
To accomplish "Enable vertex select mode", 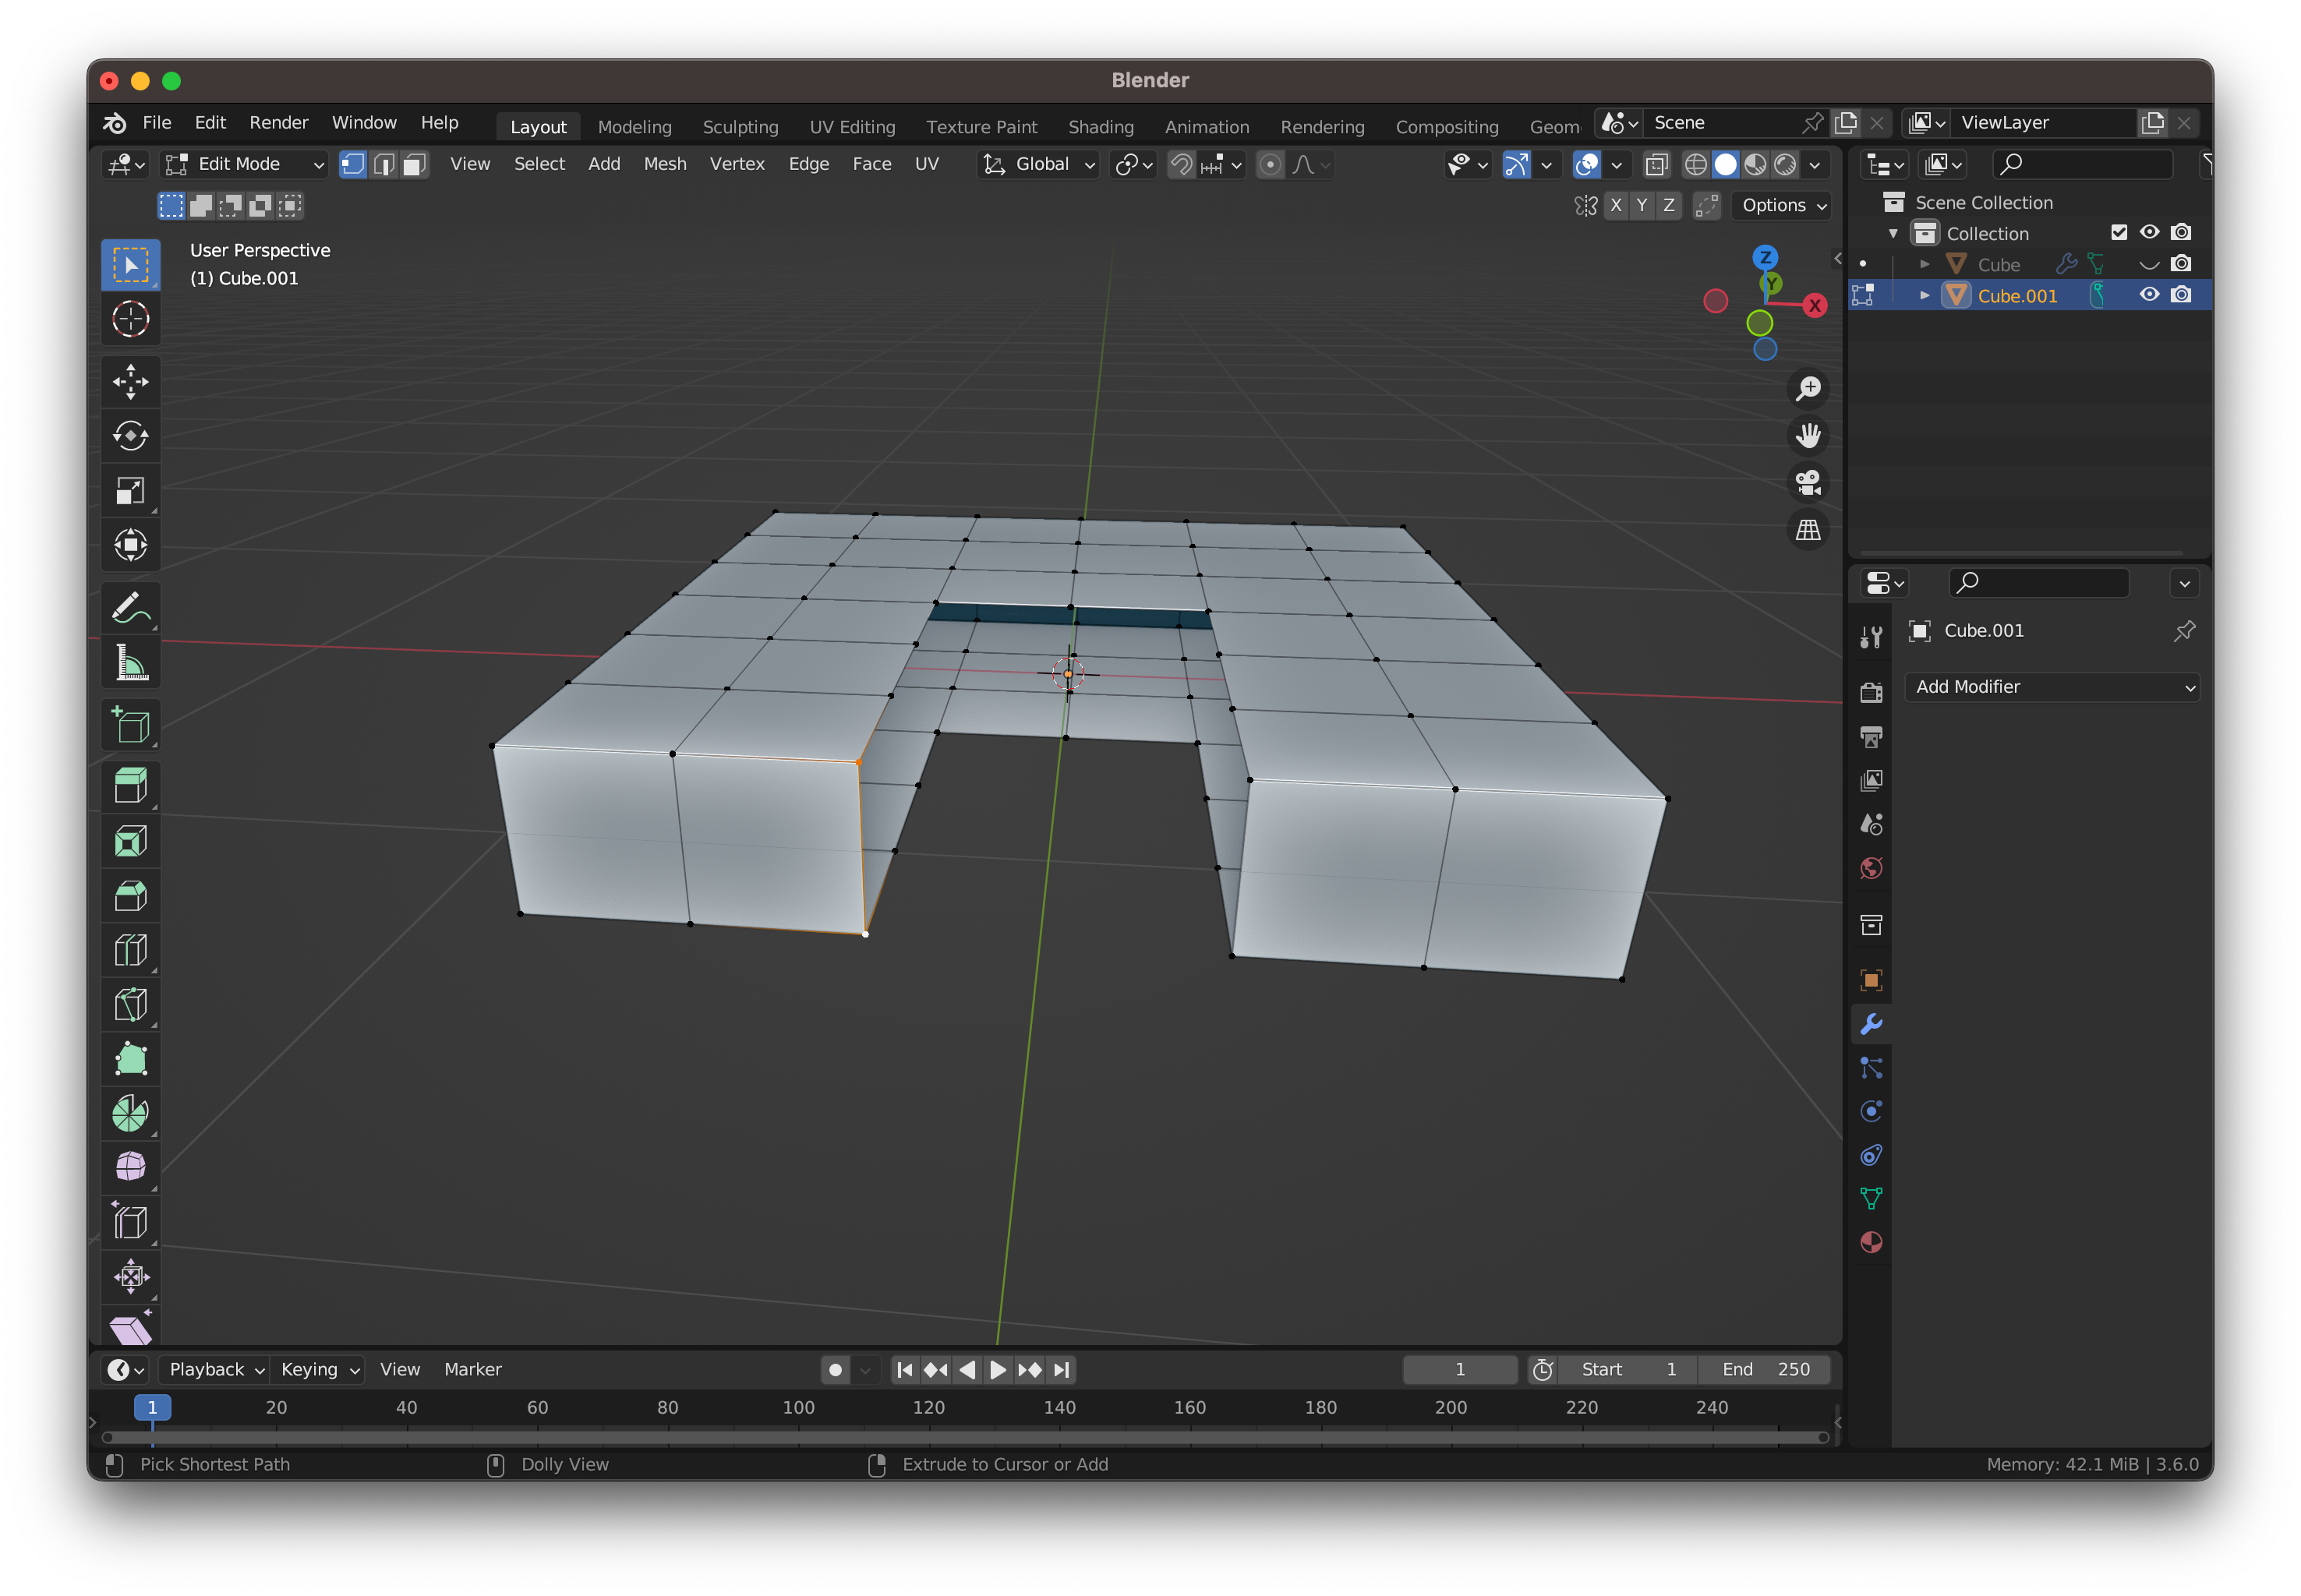I will point(353,164).
